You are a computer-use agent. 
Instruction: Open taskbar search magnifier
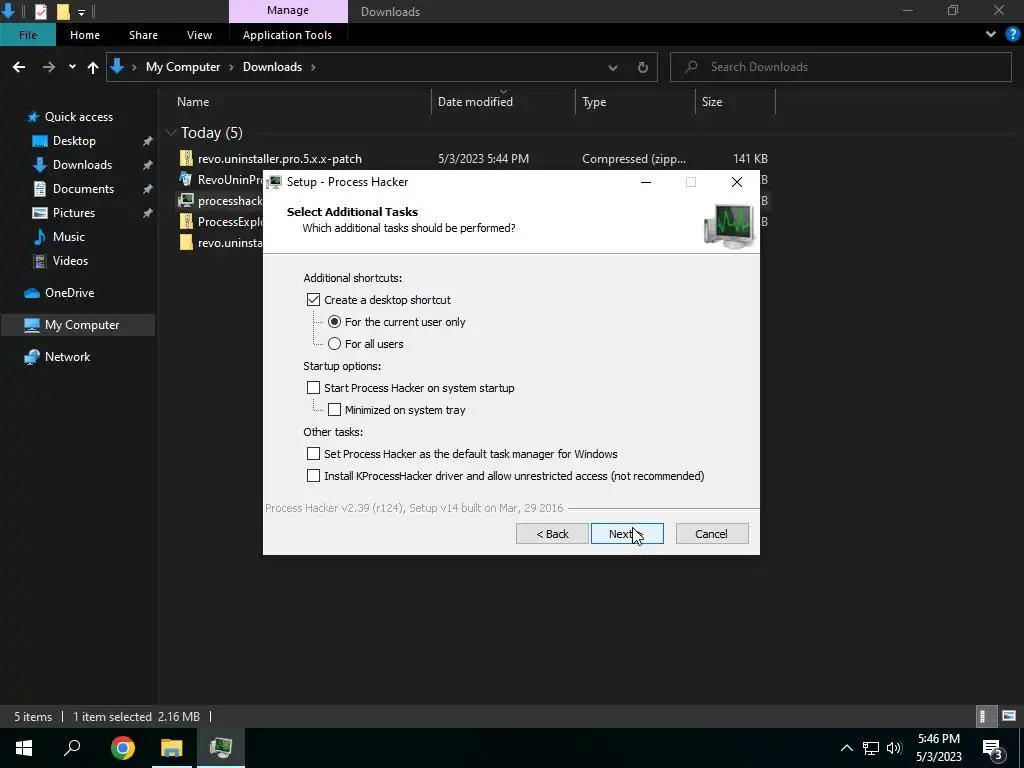click(x=72, y=748)
